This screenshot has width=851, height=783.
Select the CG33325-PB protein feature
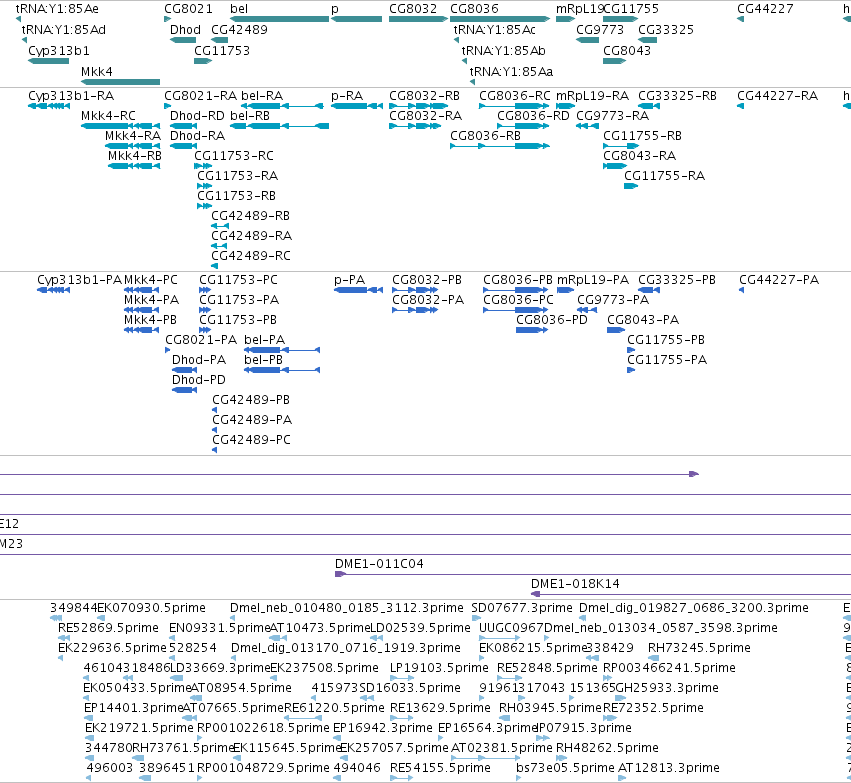coord(649,290)
